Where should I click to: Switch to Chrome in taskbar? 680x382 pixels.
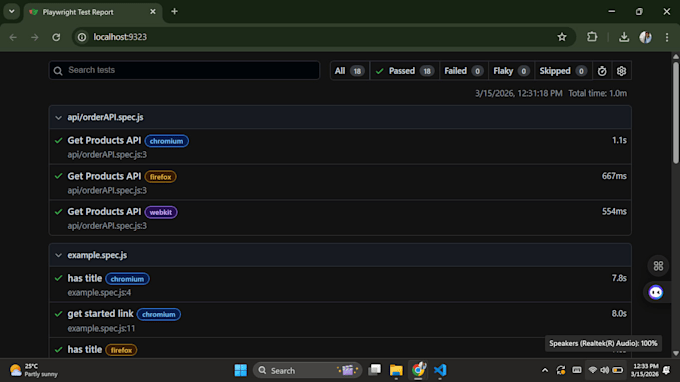(418, 370)
